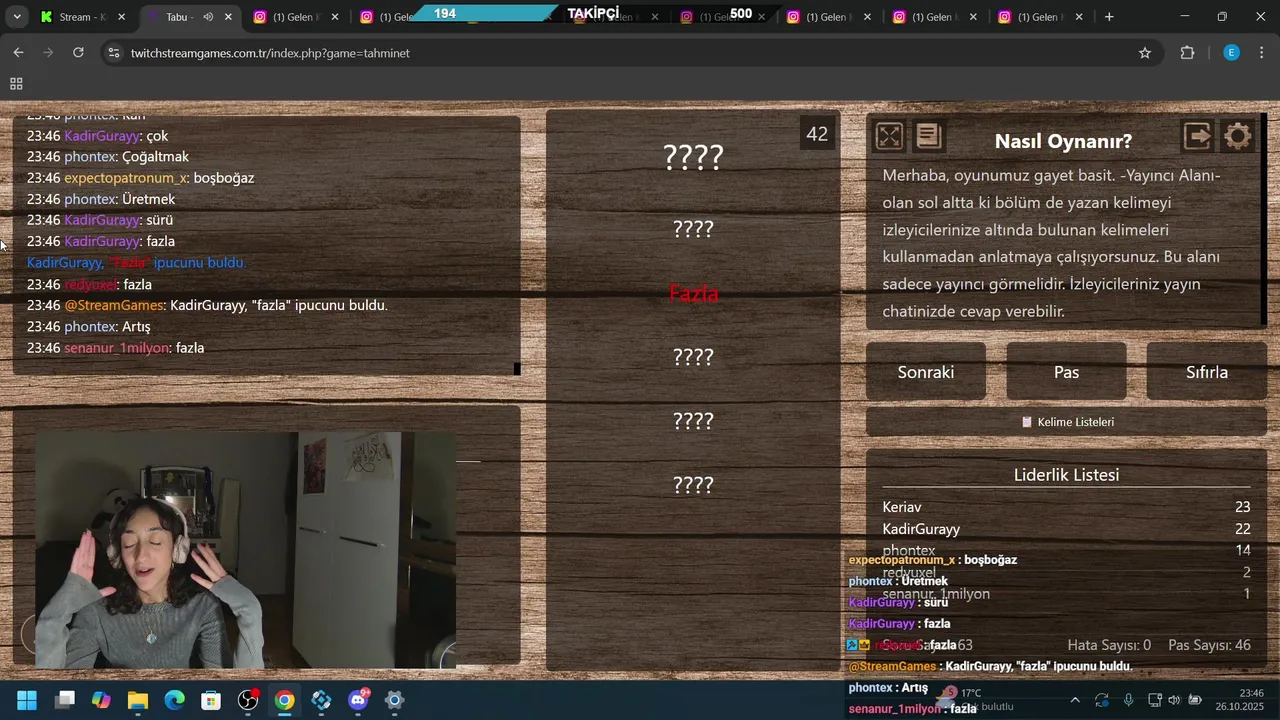
Task: Open the volume icon in system tray
Action: [1174, 700]
